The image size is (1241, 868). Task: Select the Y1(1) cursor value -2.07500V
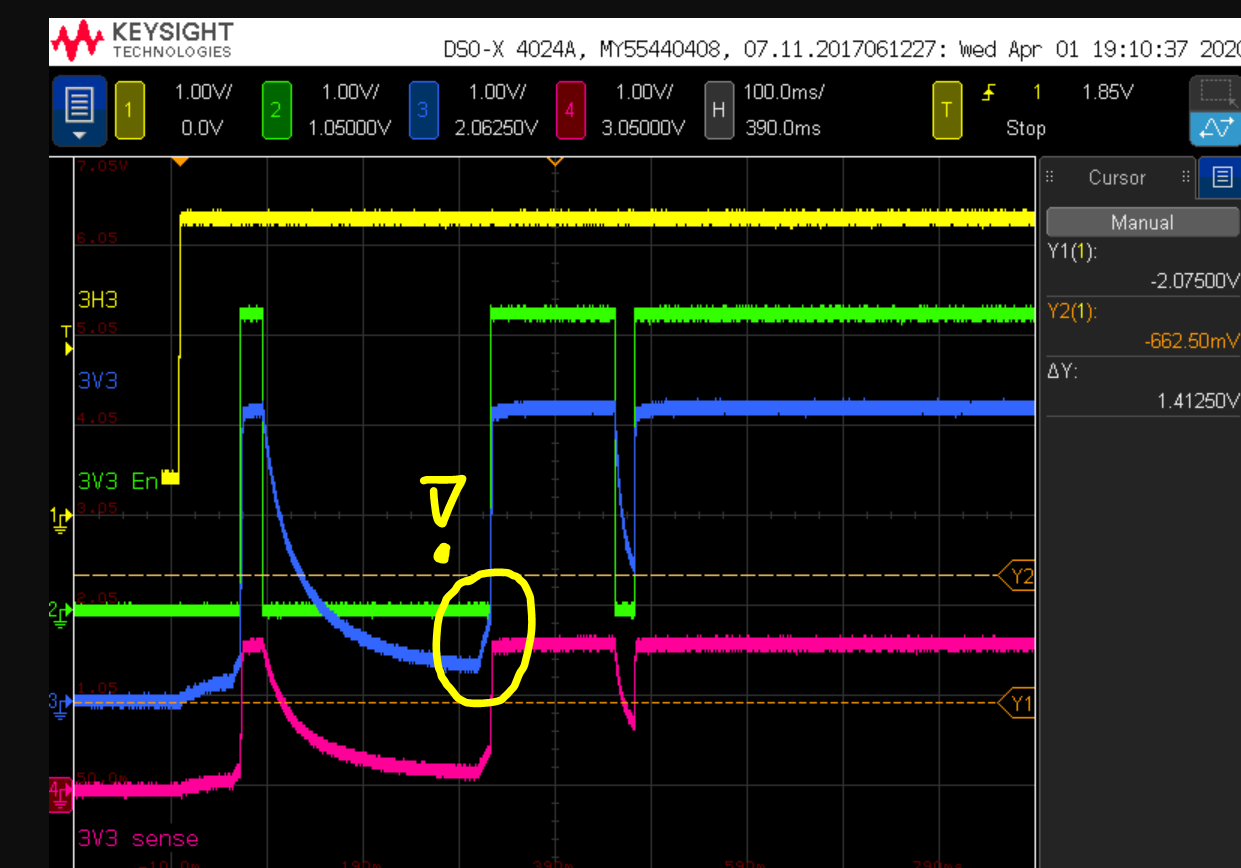click(x=1195, y=281)
